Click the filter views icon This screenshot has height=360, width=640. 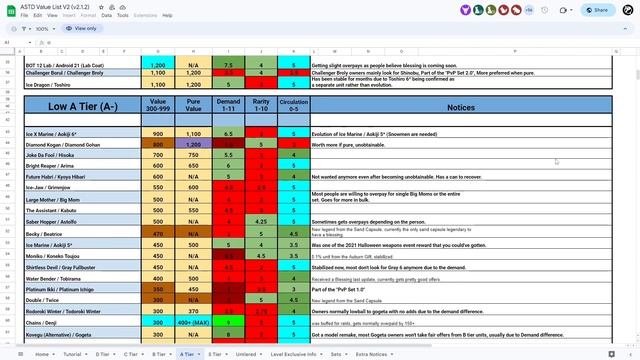(x=24, y=29)
